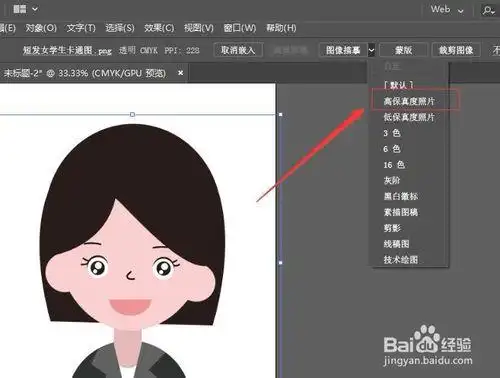Click the linked file name 短发女学生卡通图.png
Viewport: 500px width, 378px height.
click(x=67, y=50)
